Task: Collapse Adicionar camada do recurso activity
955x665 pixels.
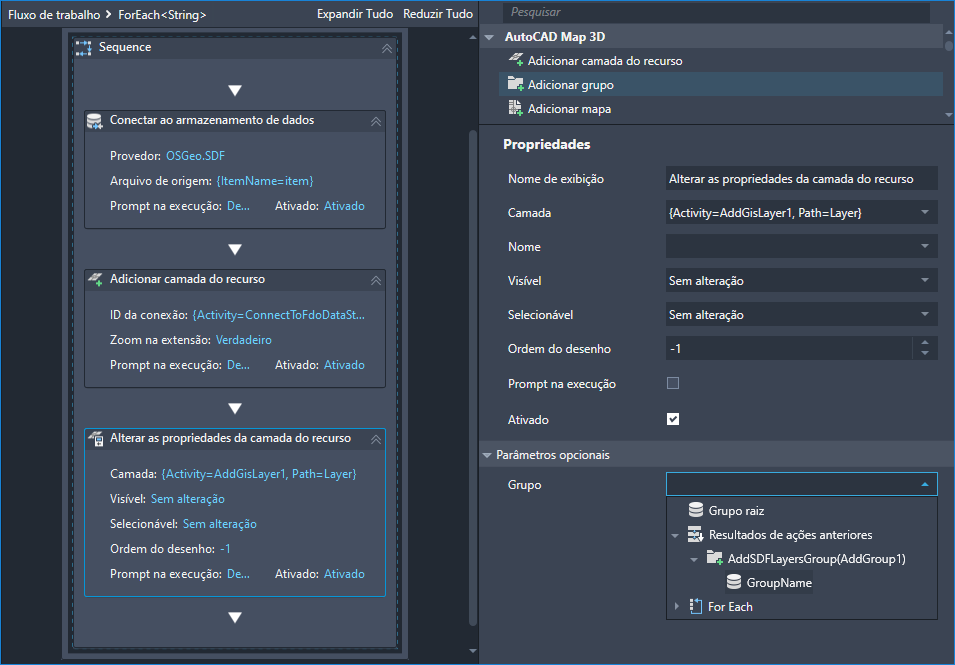Action: (x=376, y=280)
